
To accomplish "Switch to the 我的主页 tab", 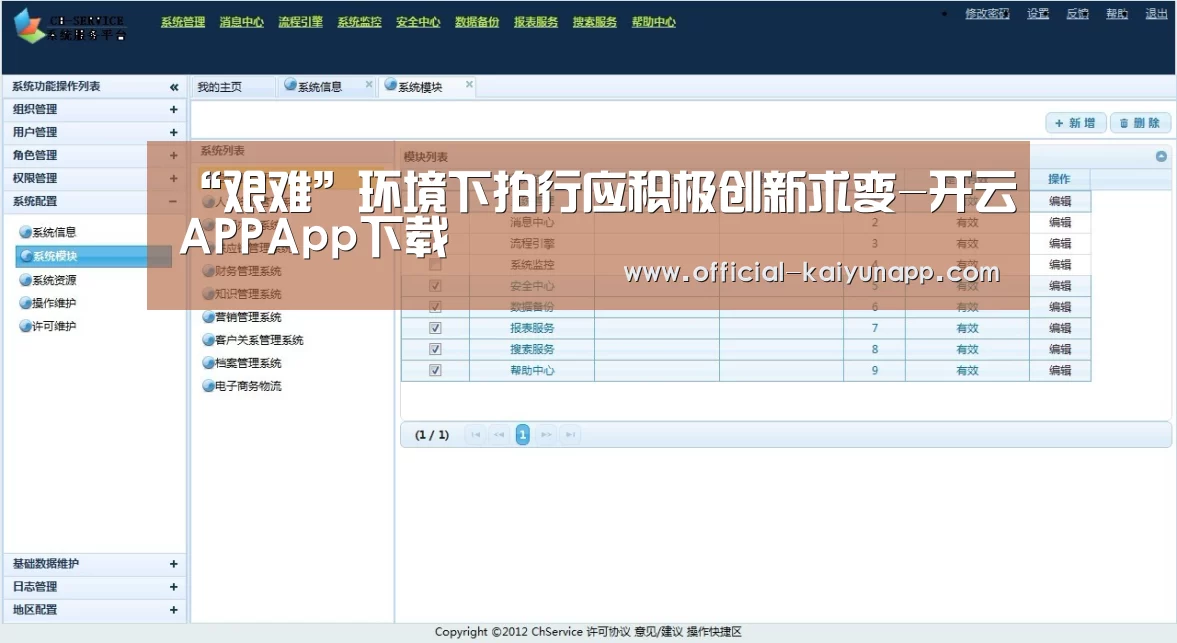I will 231,87.
